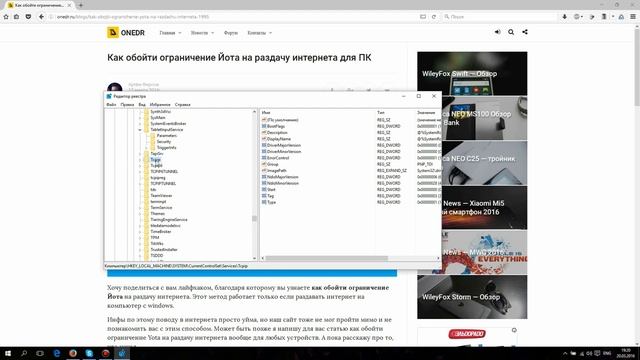Open a new browser tab with plus button
Image resolution: width=640 pixels, height=360 pixels.
(80, 5)
